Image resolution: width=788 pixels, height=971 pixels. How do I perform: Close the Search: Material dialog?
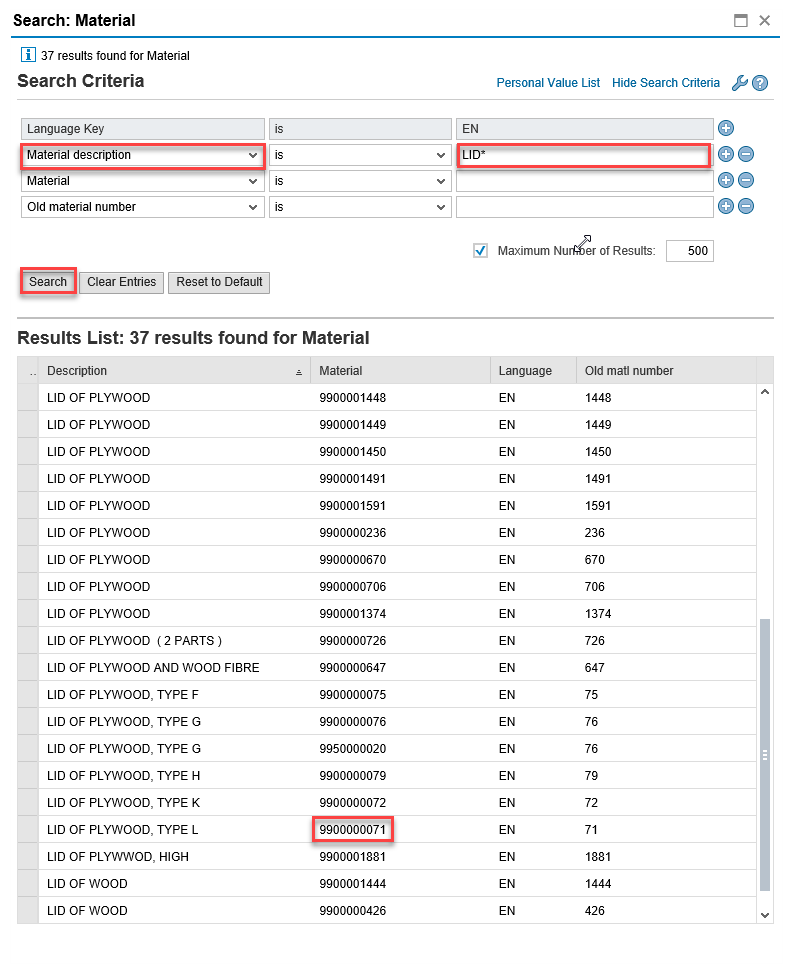click(x=765, y=20)
